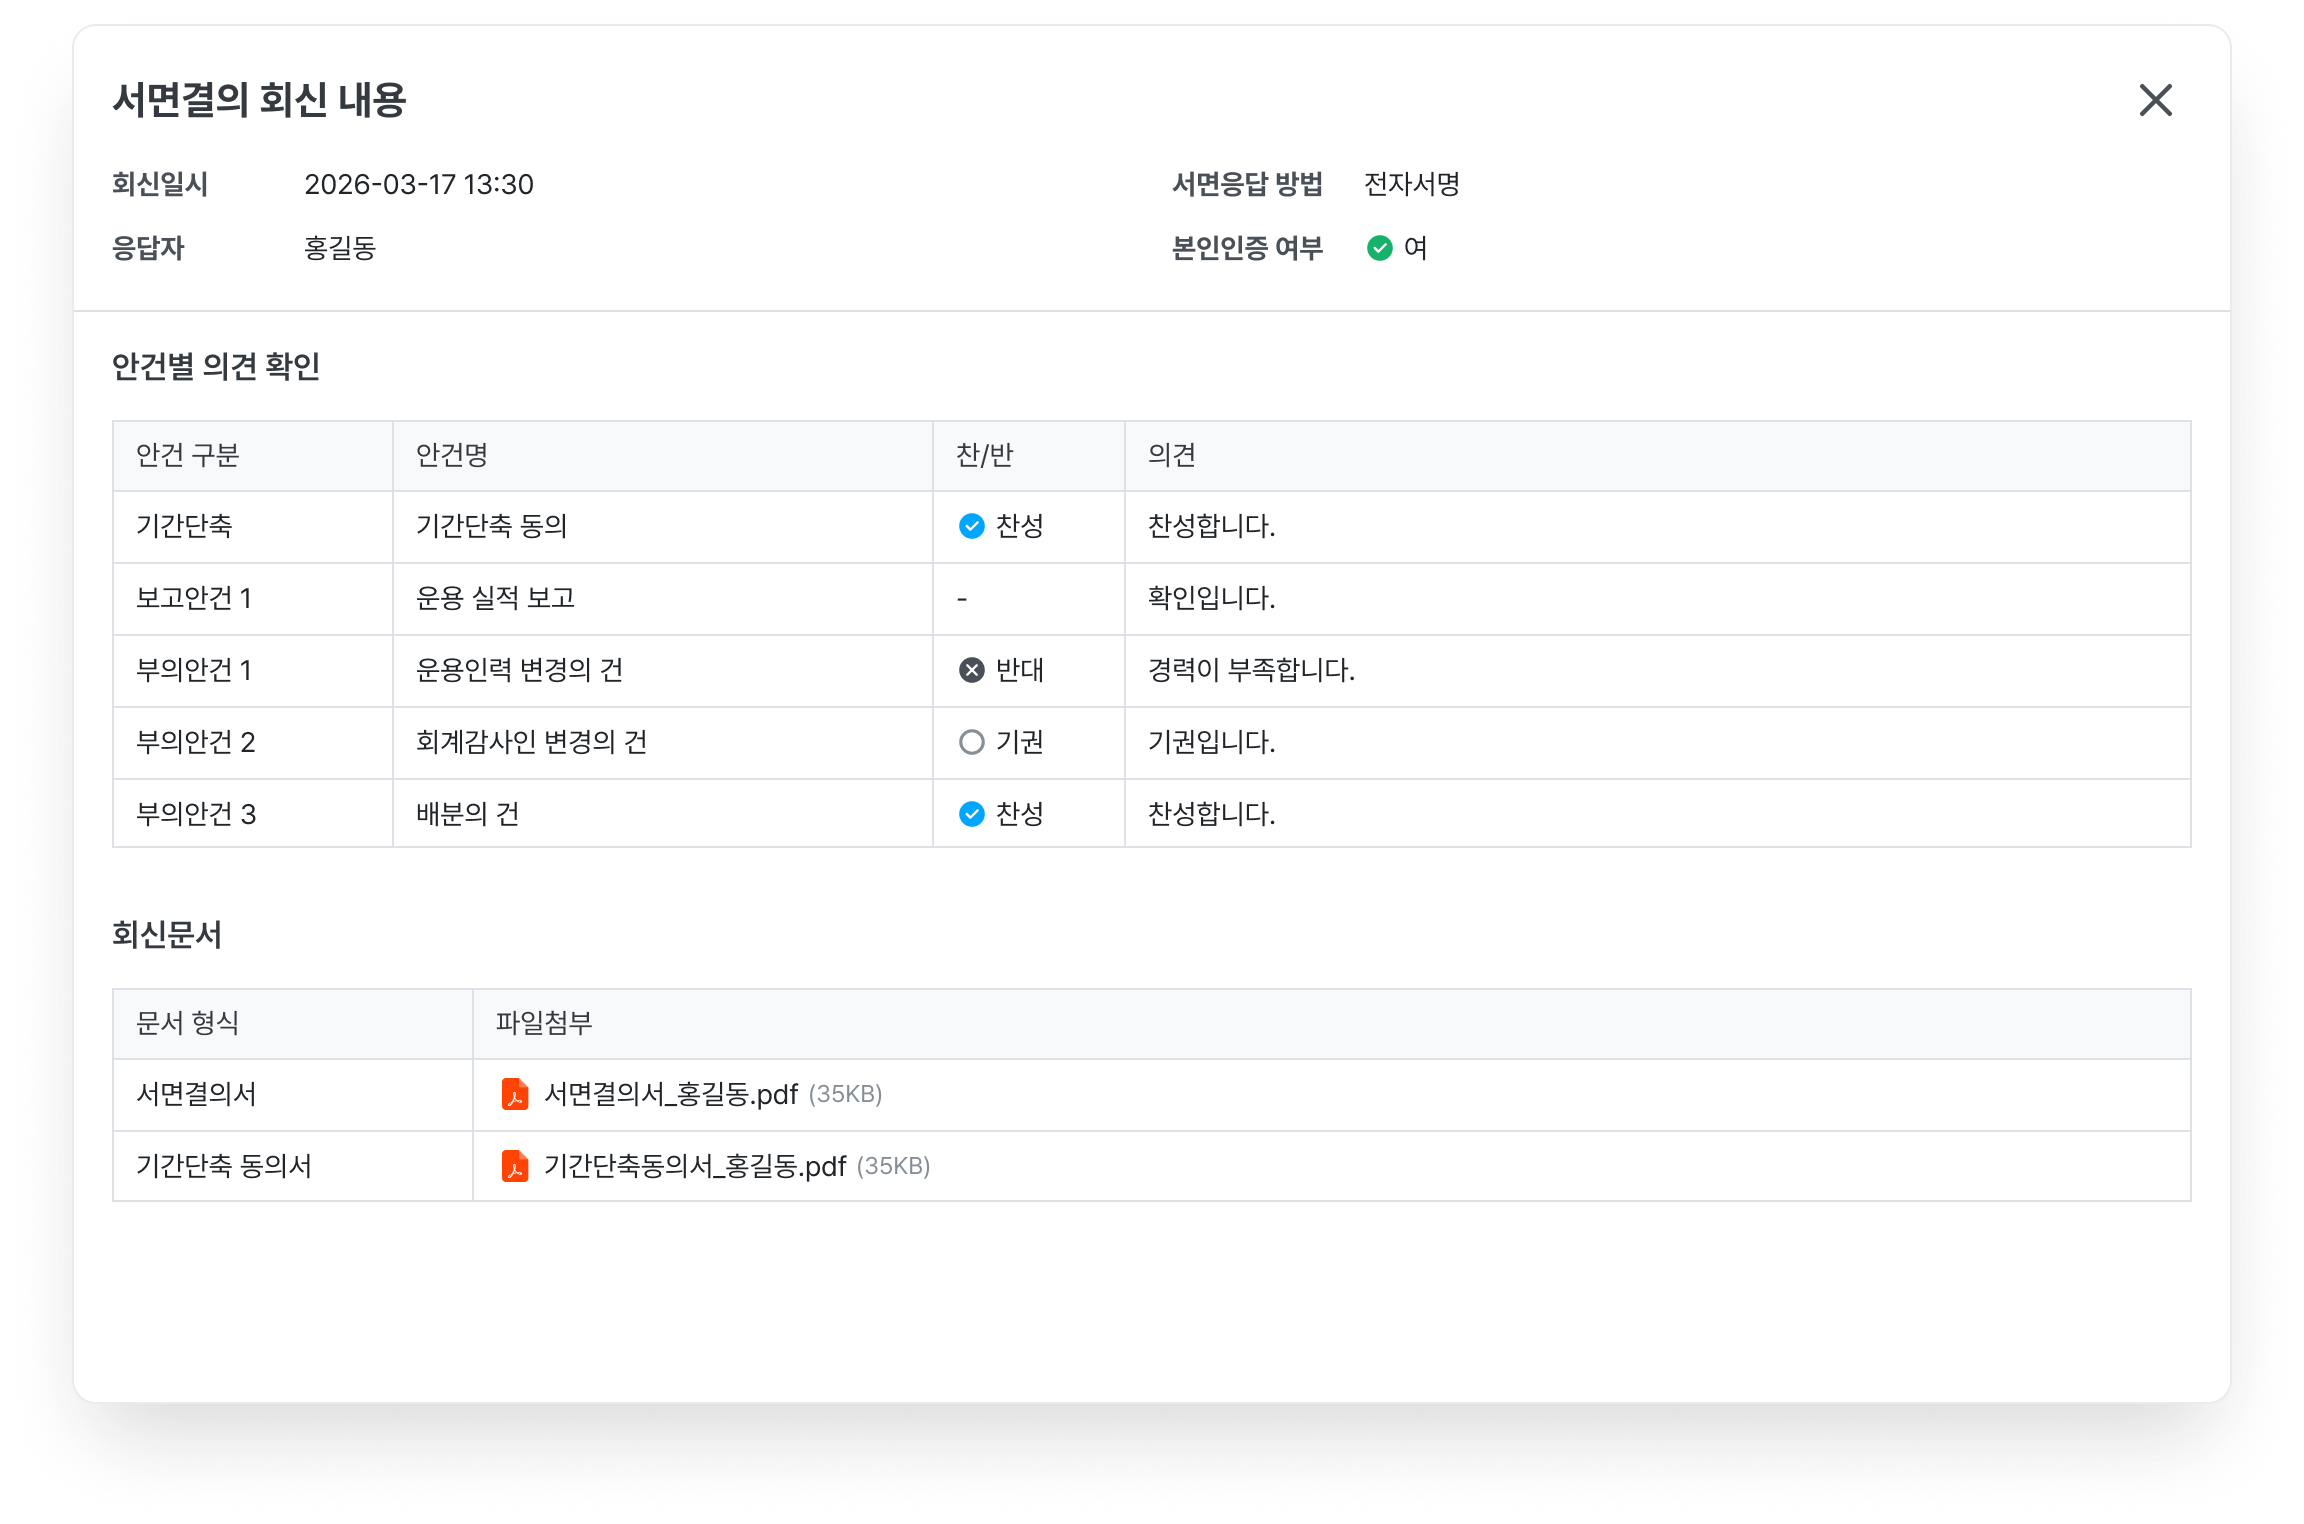
Task: Click the blue 찬성 check icon for 부의안건 3
Action: tap(971, 814)
